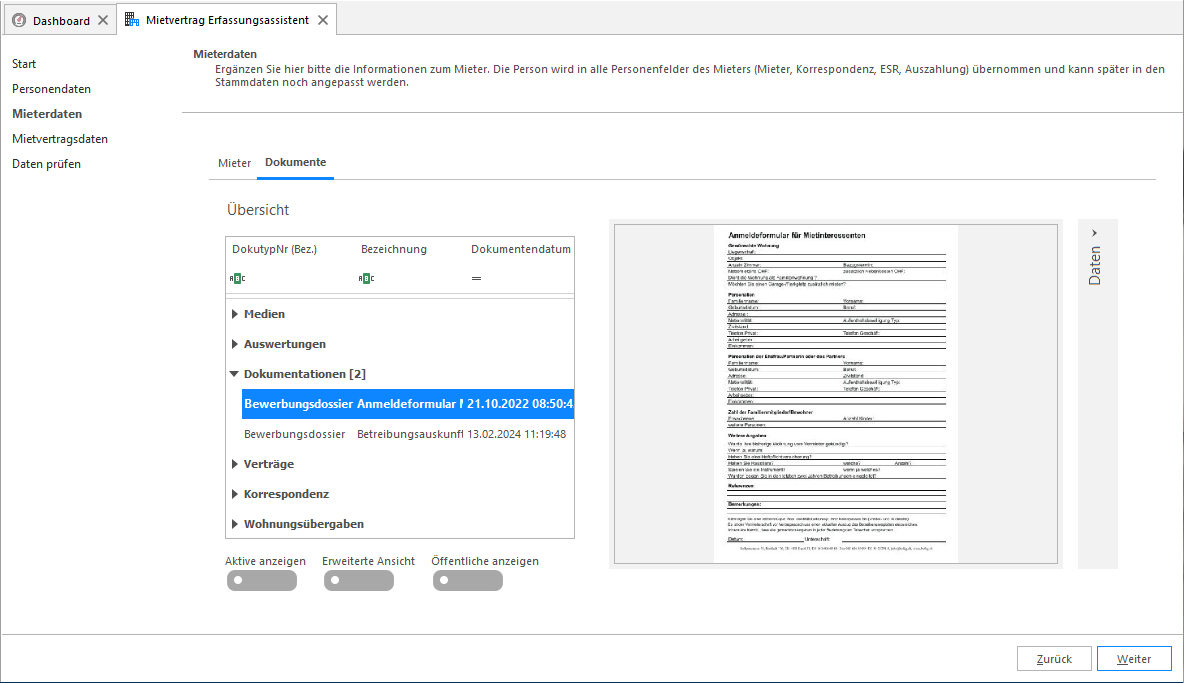Toggle Aktive anzeigen switch
Screen dimensions: 1184x683
tap(262, 580)
